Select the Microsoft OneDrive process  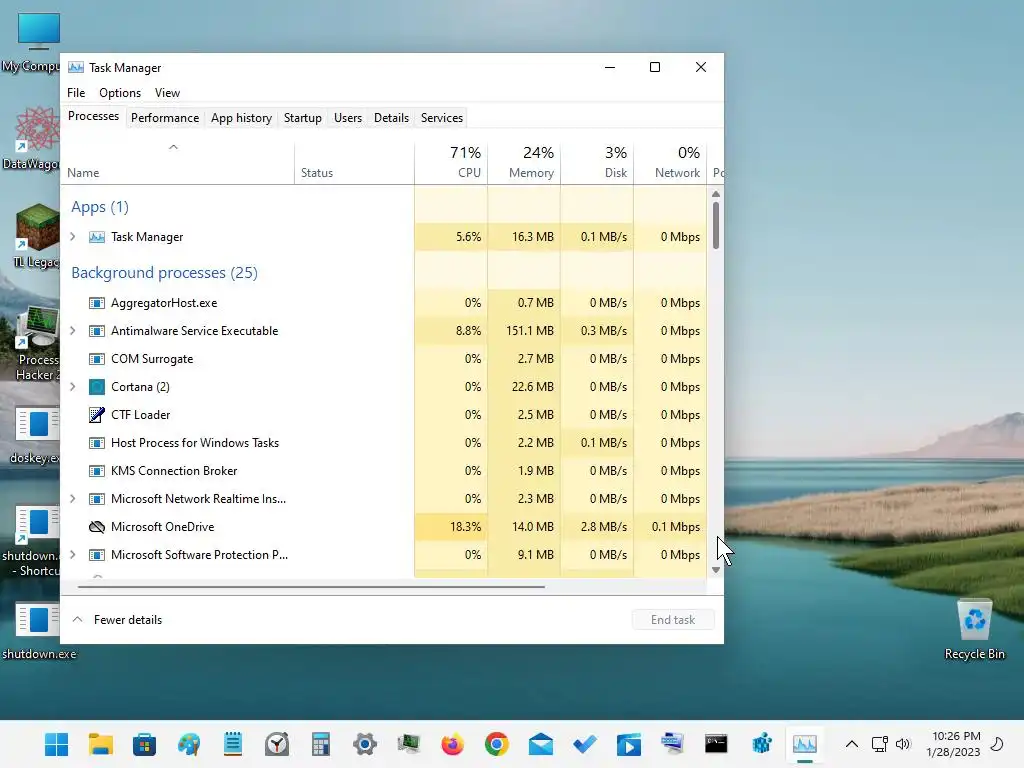coord(383,526)
